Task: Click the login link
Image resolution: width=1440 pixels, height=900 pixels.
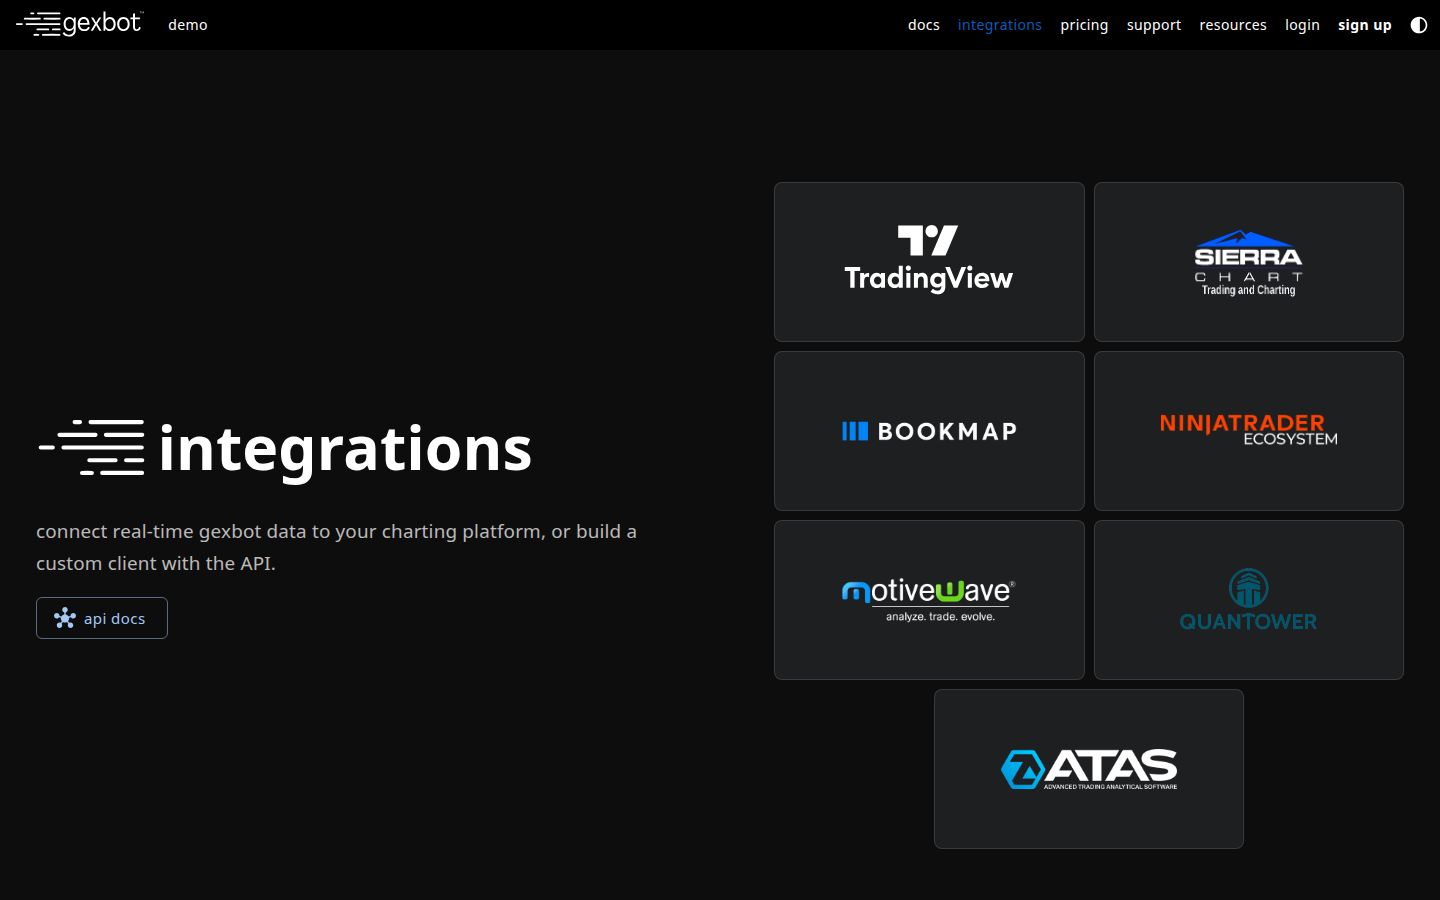Action: click(x=1302, y=25)
